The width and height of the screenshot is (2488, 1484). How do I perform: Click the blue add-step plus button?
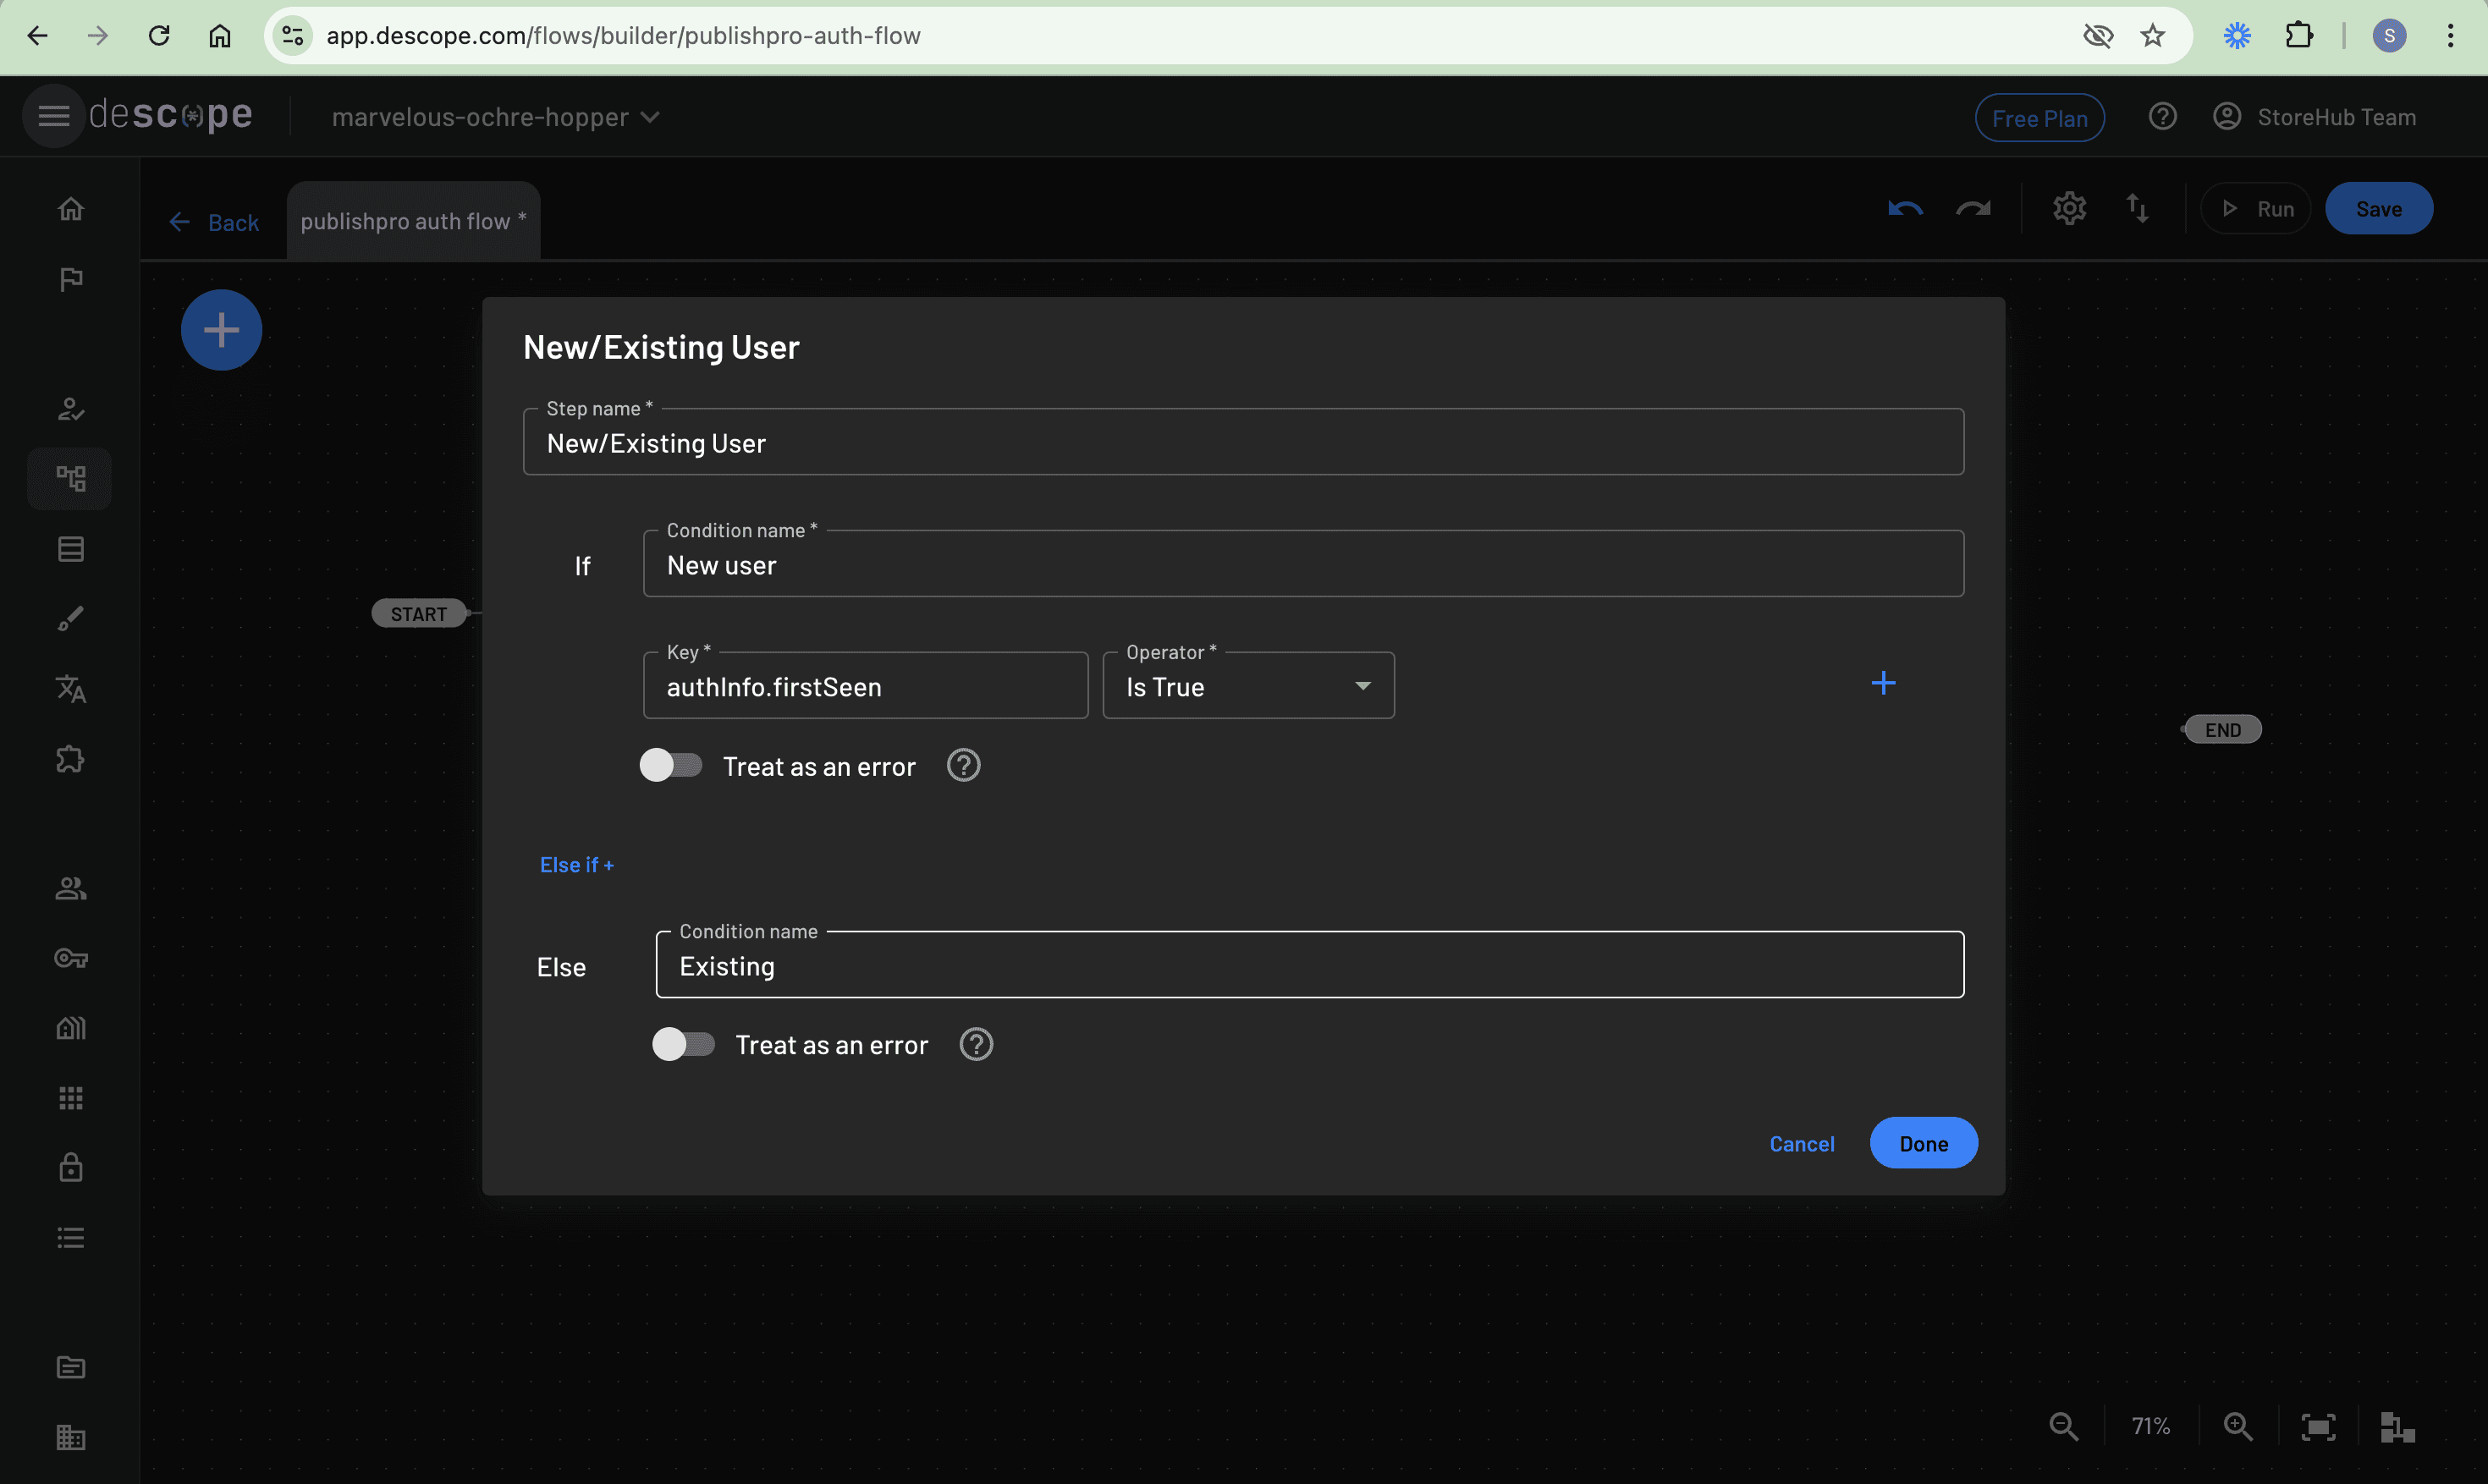(x=221, y=330)
